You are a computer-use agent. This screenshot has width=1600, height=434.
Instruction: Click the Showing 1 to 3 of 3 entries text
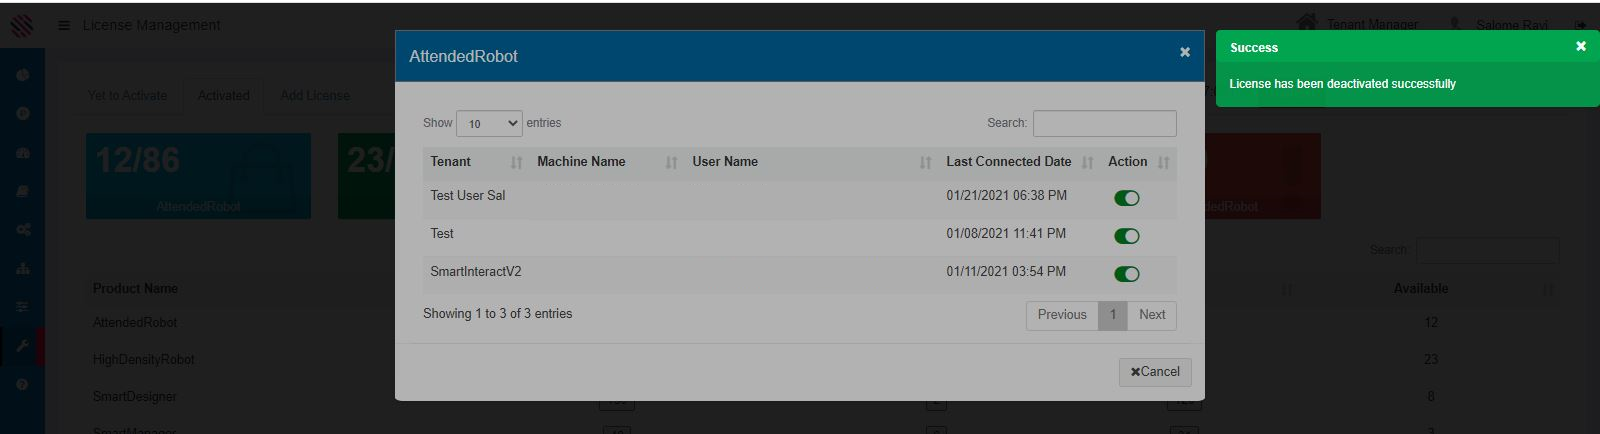click(x=498, y=314)
